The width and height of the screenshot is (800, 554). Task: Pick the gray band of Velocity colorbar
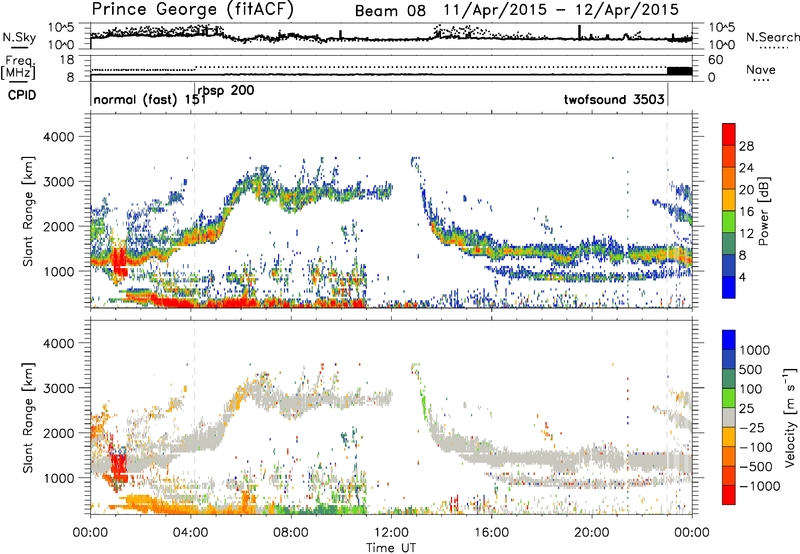(x=729, y=417)
